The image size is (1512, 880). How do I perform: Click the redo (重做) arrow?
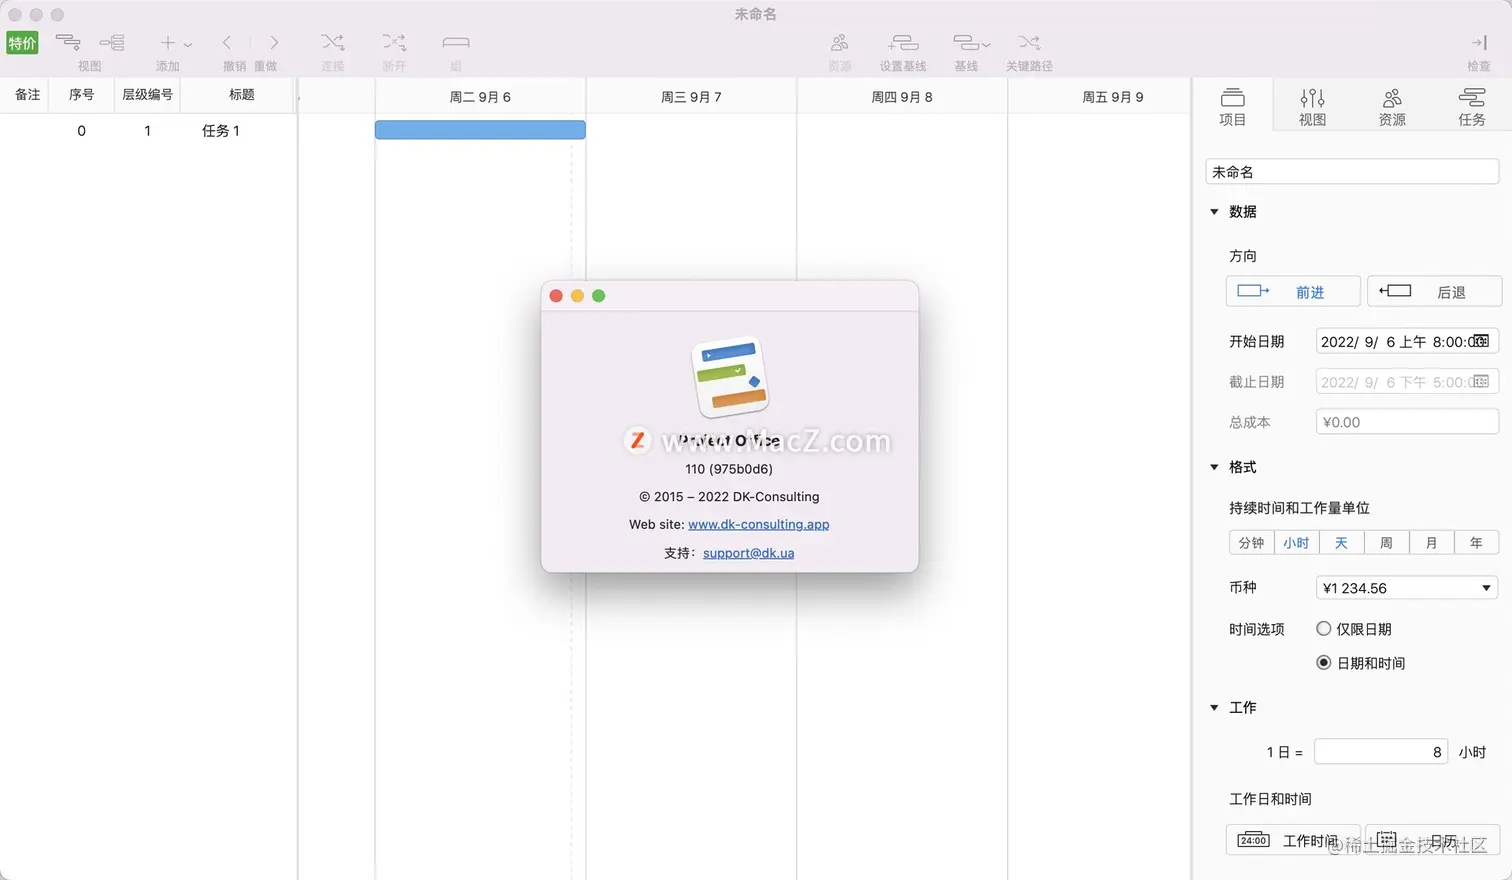point(273,43)
